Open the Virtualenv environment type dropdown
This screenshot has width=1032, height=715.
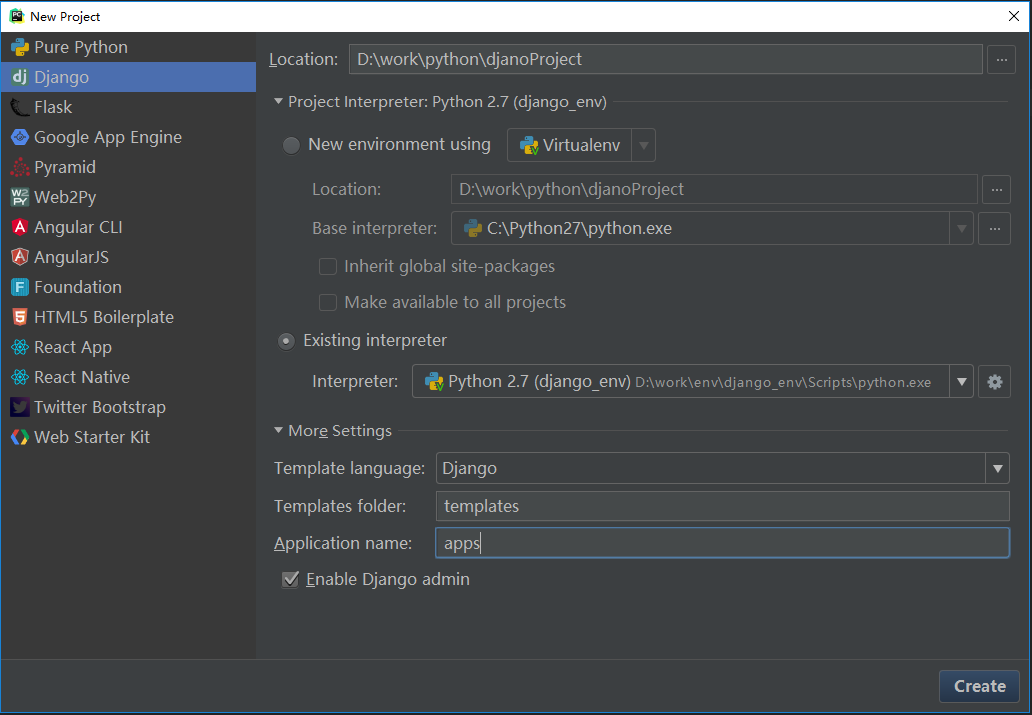point(644,145)
